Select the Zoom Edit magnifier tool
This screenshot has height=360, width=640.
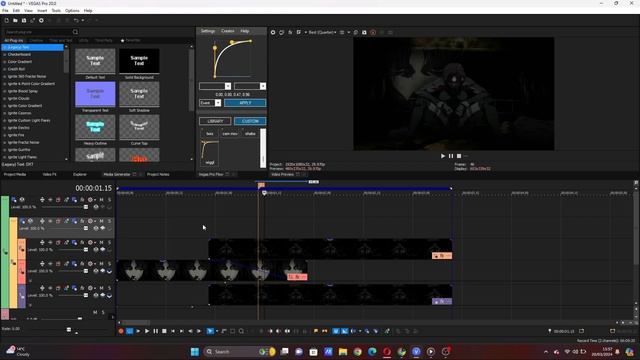(x=241, y=331)
